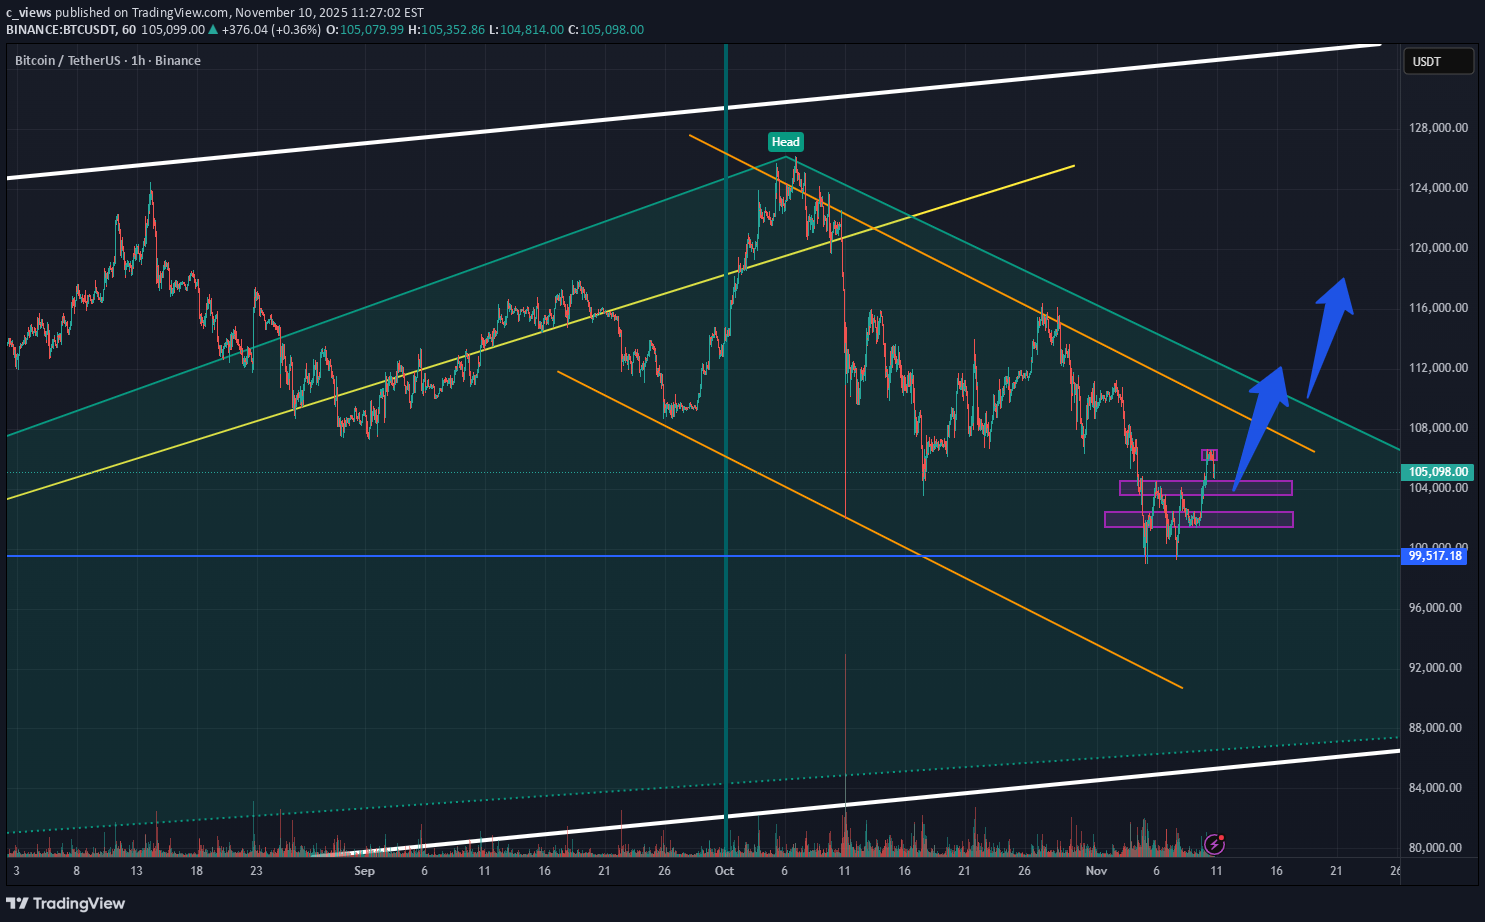Click the Oct label on time axis
The width and height of the screenshot is (1485, 922).
724,871
